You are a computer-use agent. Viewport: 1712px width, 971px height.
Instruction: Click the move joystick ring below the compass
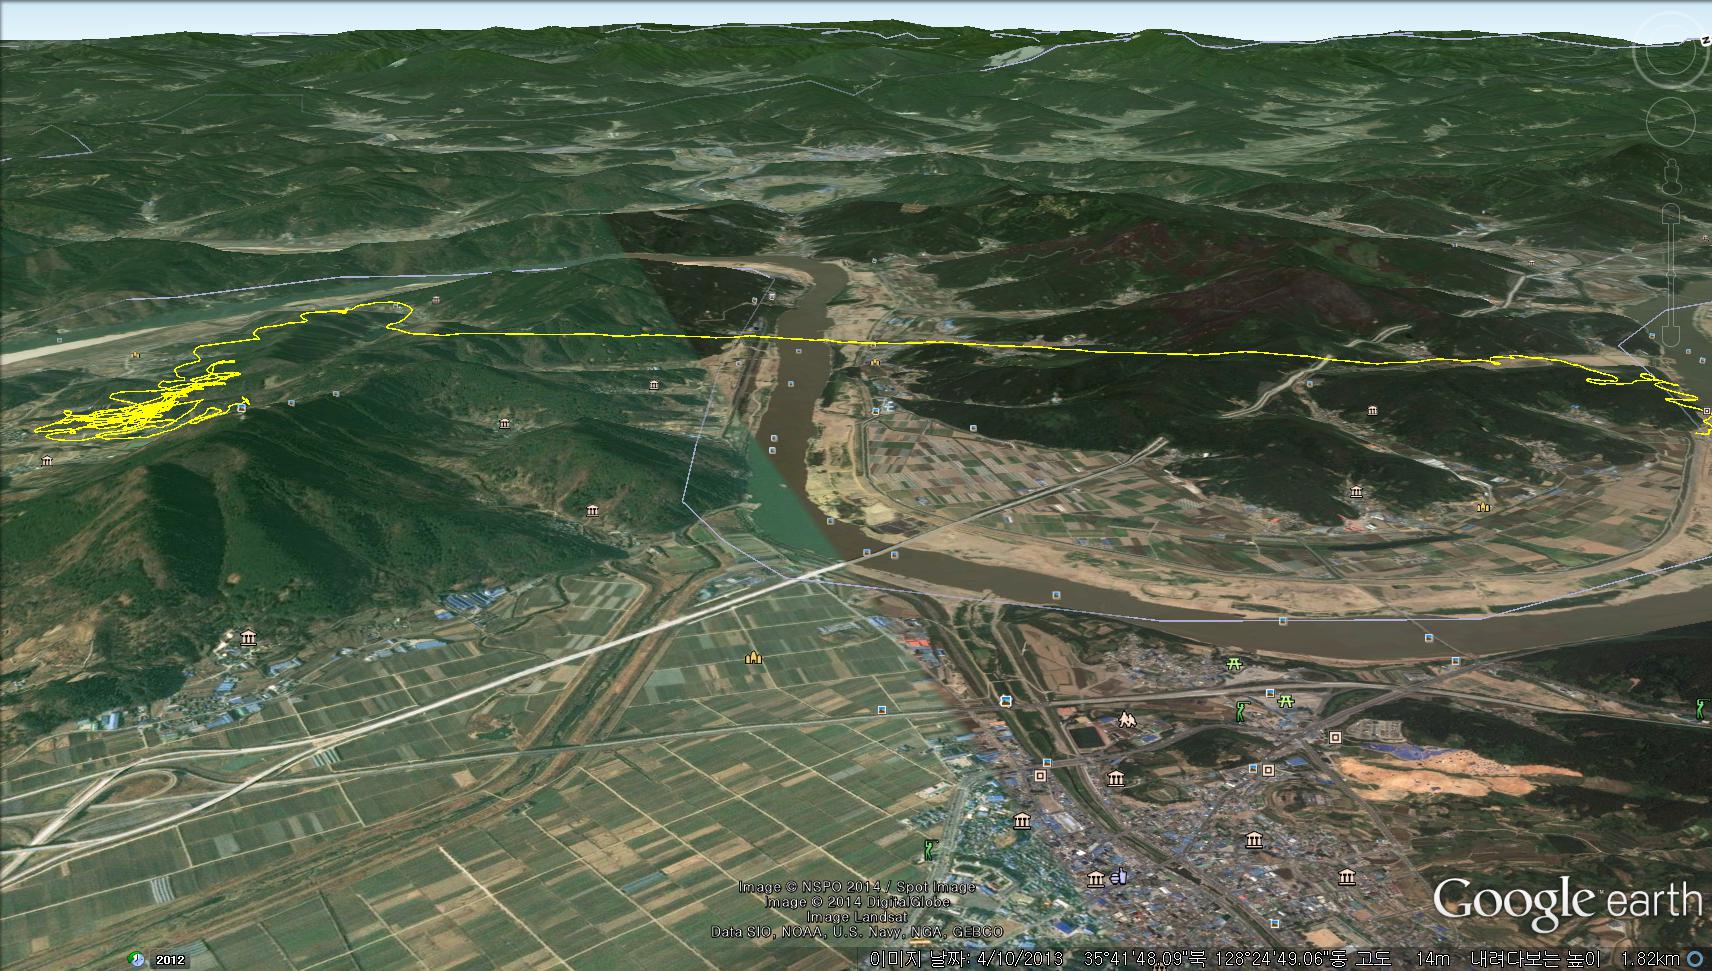coord(1673,123)
